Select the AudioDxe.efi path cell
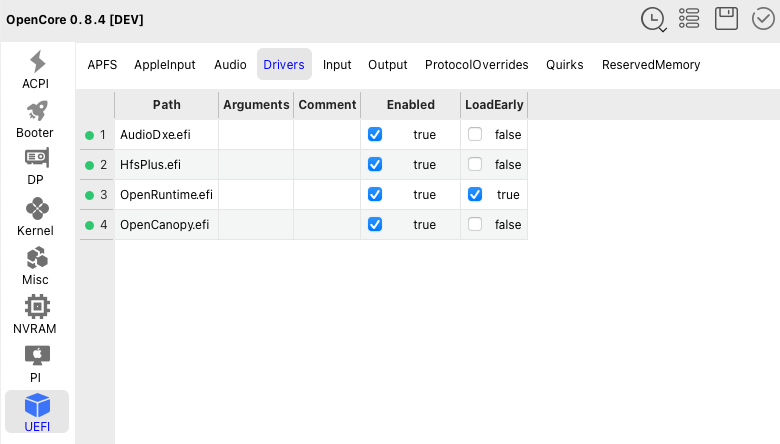This screenshot has width=780, height=444. [167, 134]
